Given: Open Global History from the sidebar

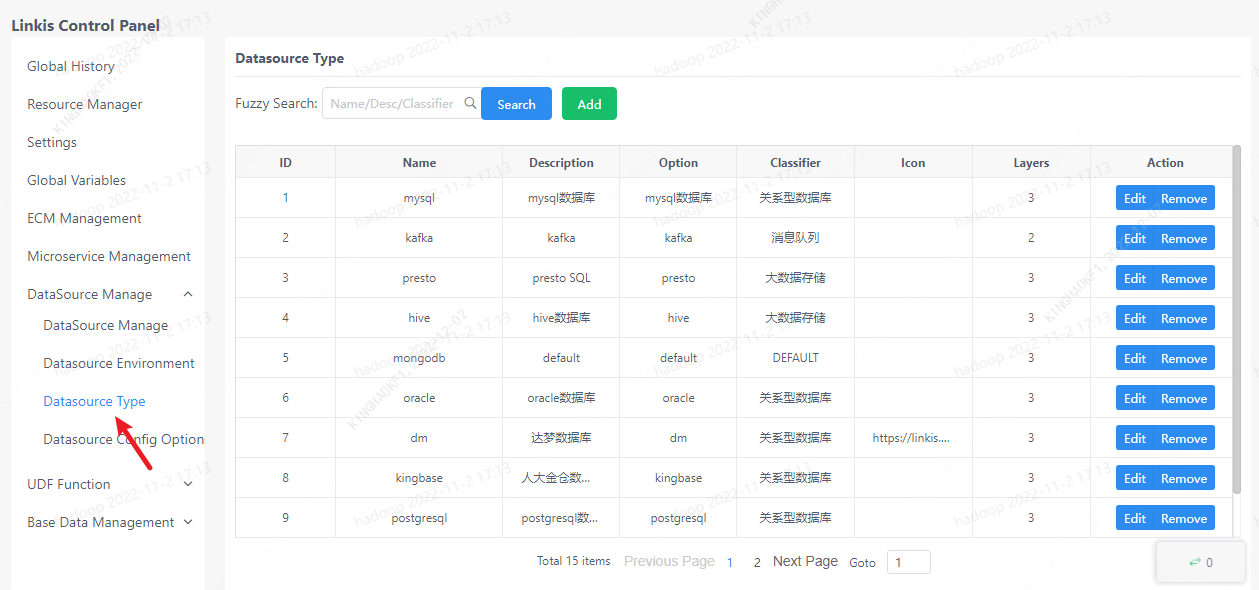Looking at the screenshot, I should [x=69, y=66].
